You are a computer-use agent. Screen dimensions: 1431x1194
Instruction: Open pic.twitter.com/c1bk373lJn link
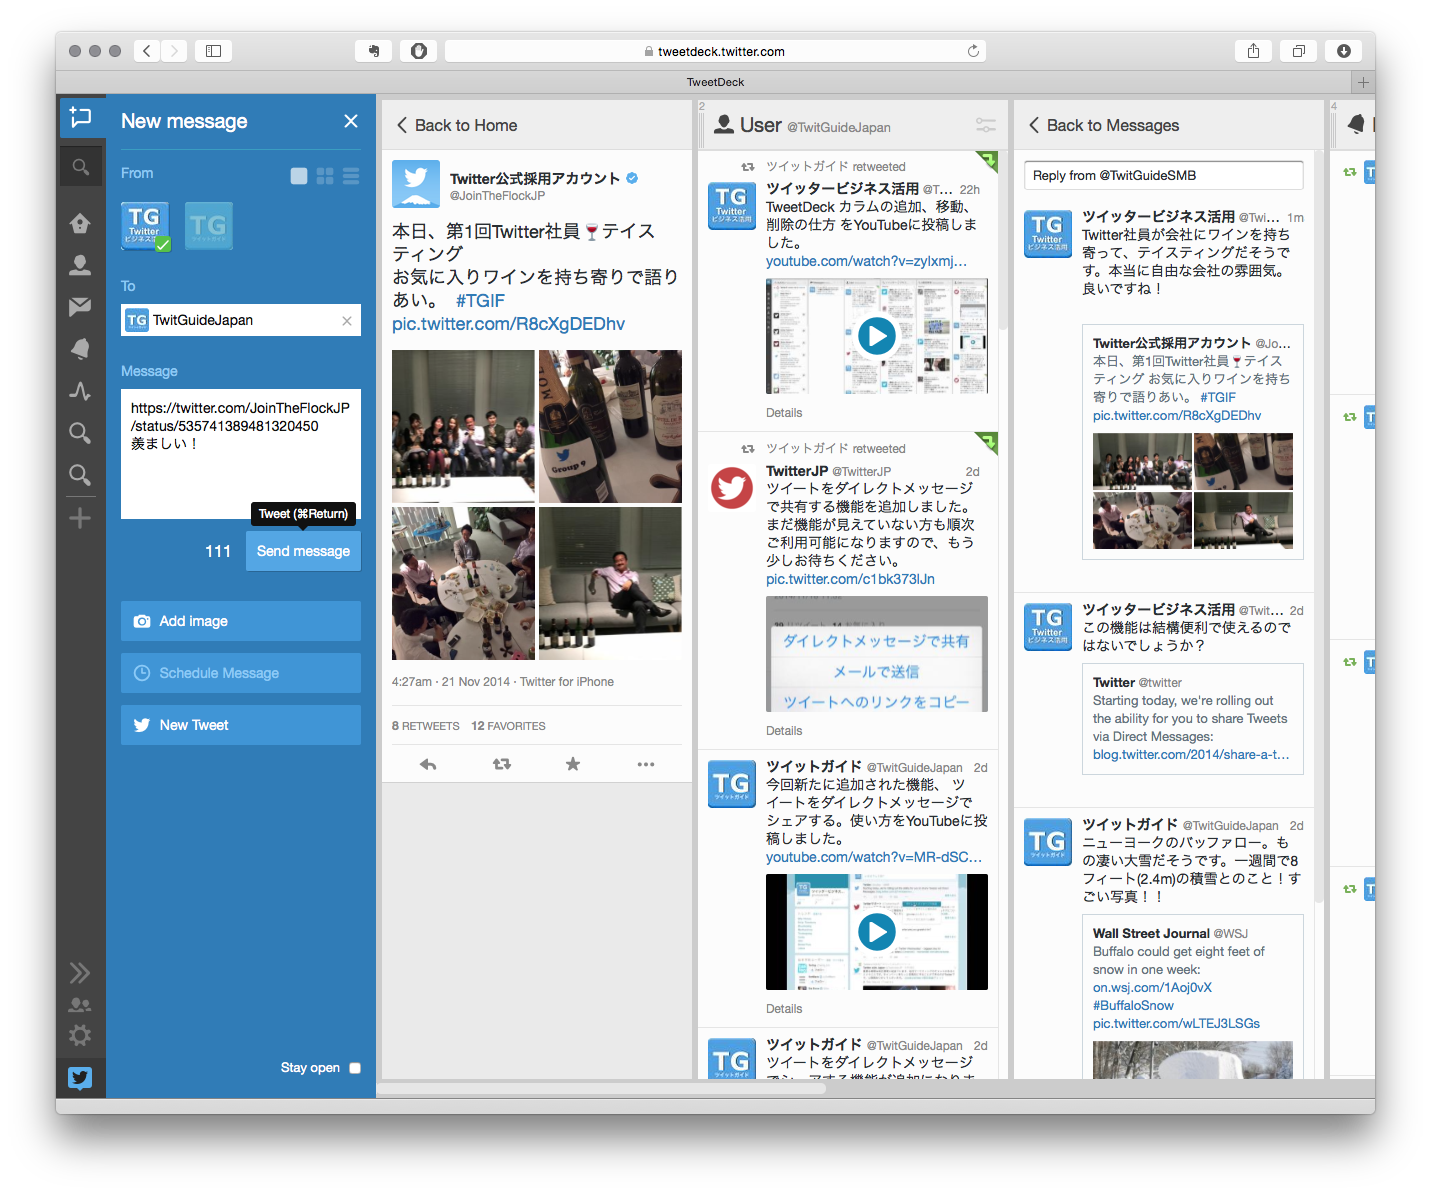(850, 579)
